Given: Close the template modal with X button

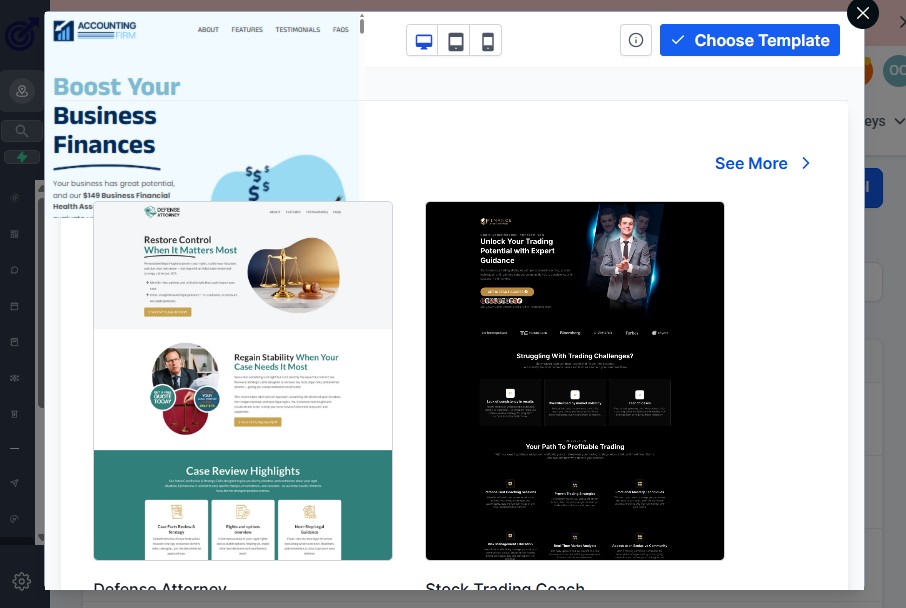Looking at the screenshot, I should pos(863,13).
